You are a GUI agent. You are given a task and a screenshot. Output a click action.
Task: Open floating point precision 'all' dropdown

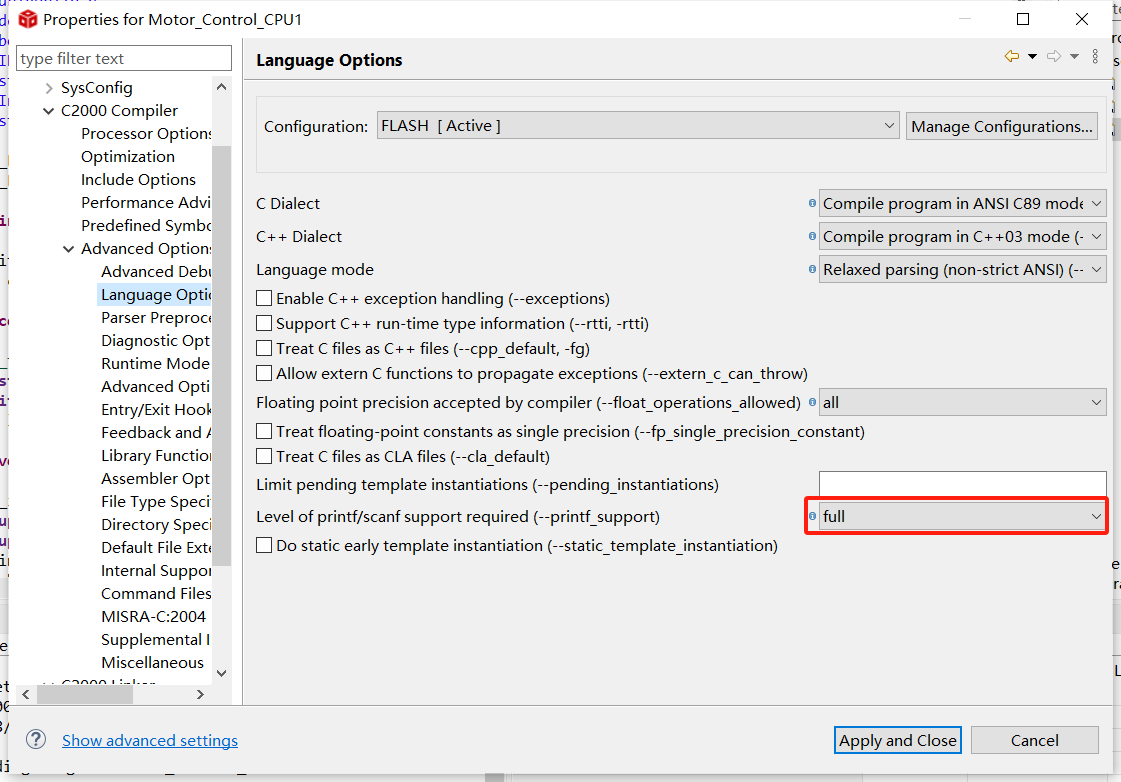962,402
